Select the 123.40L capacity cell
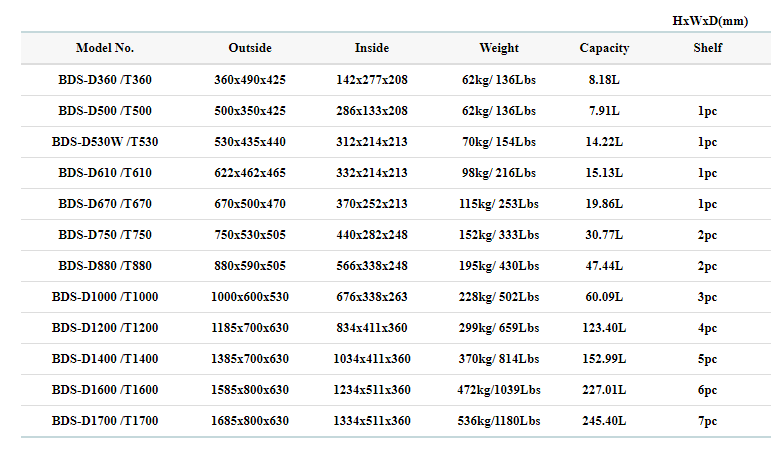776x452 pixels. tap(604, 328)
